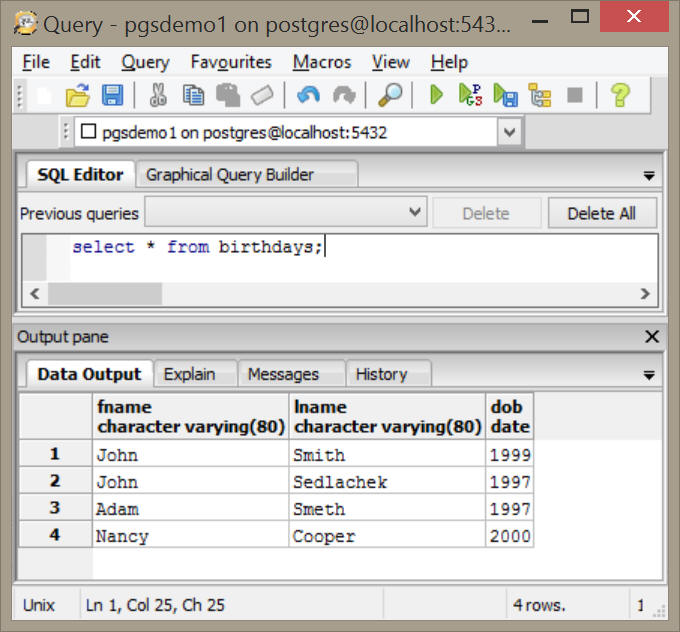Execute query with the green play icon

(x=436, y=95)
